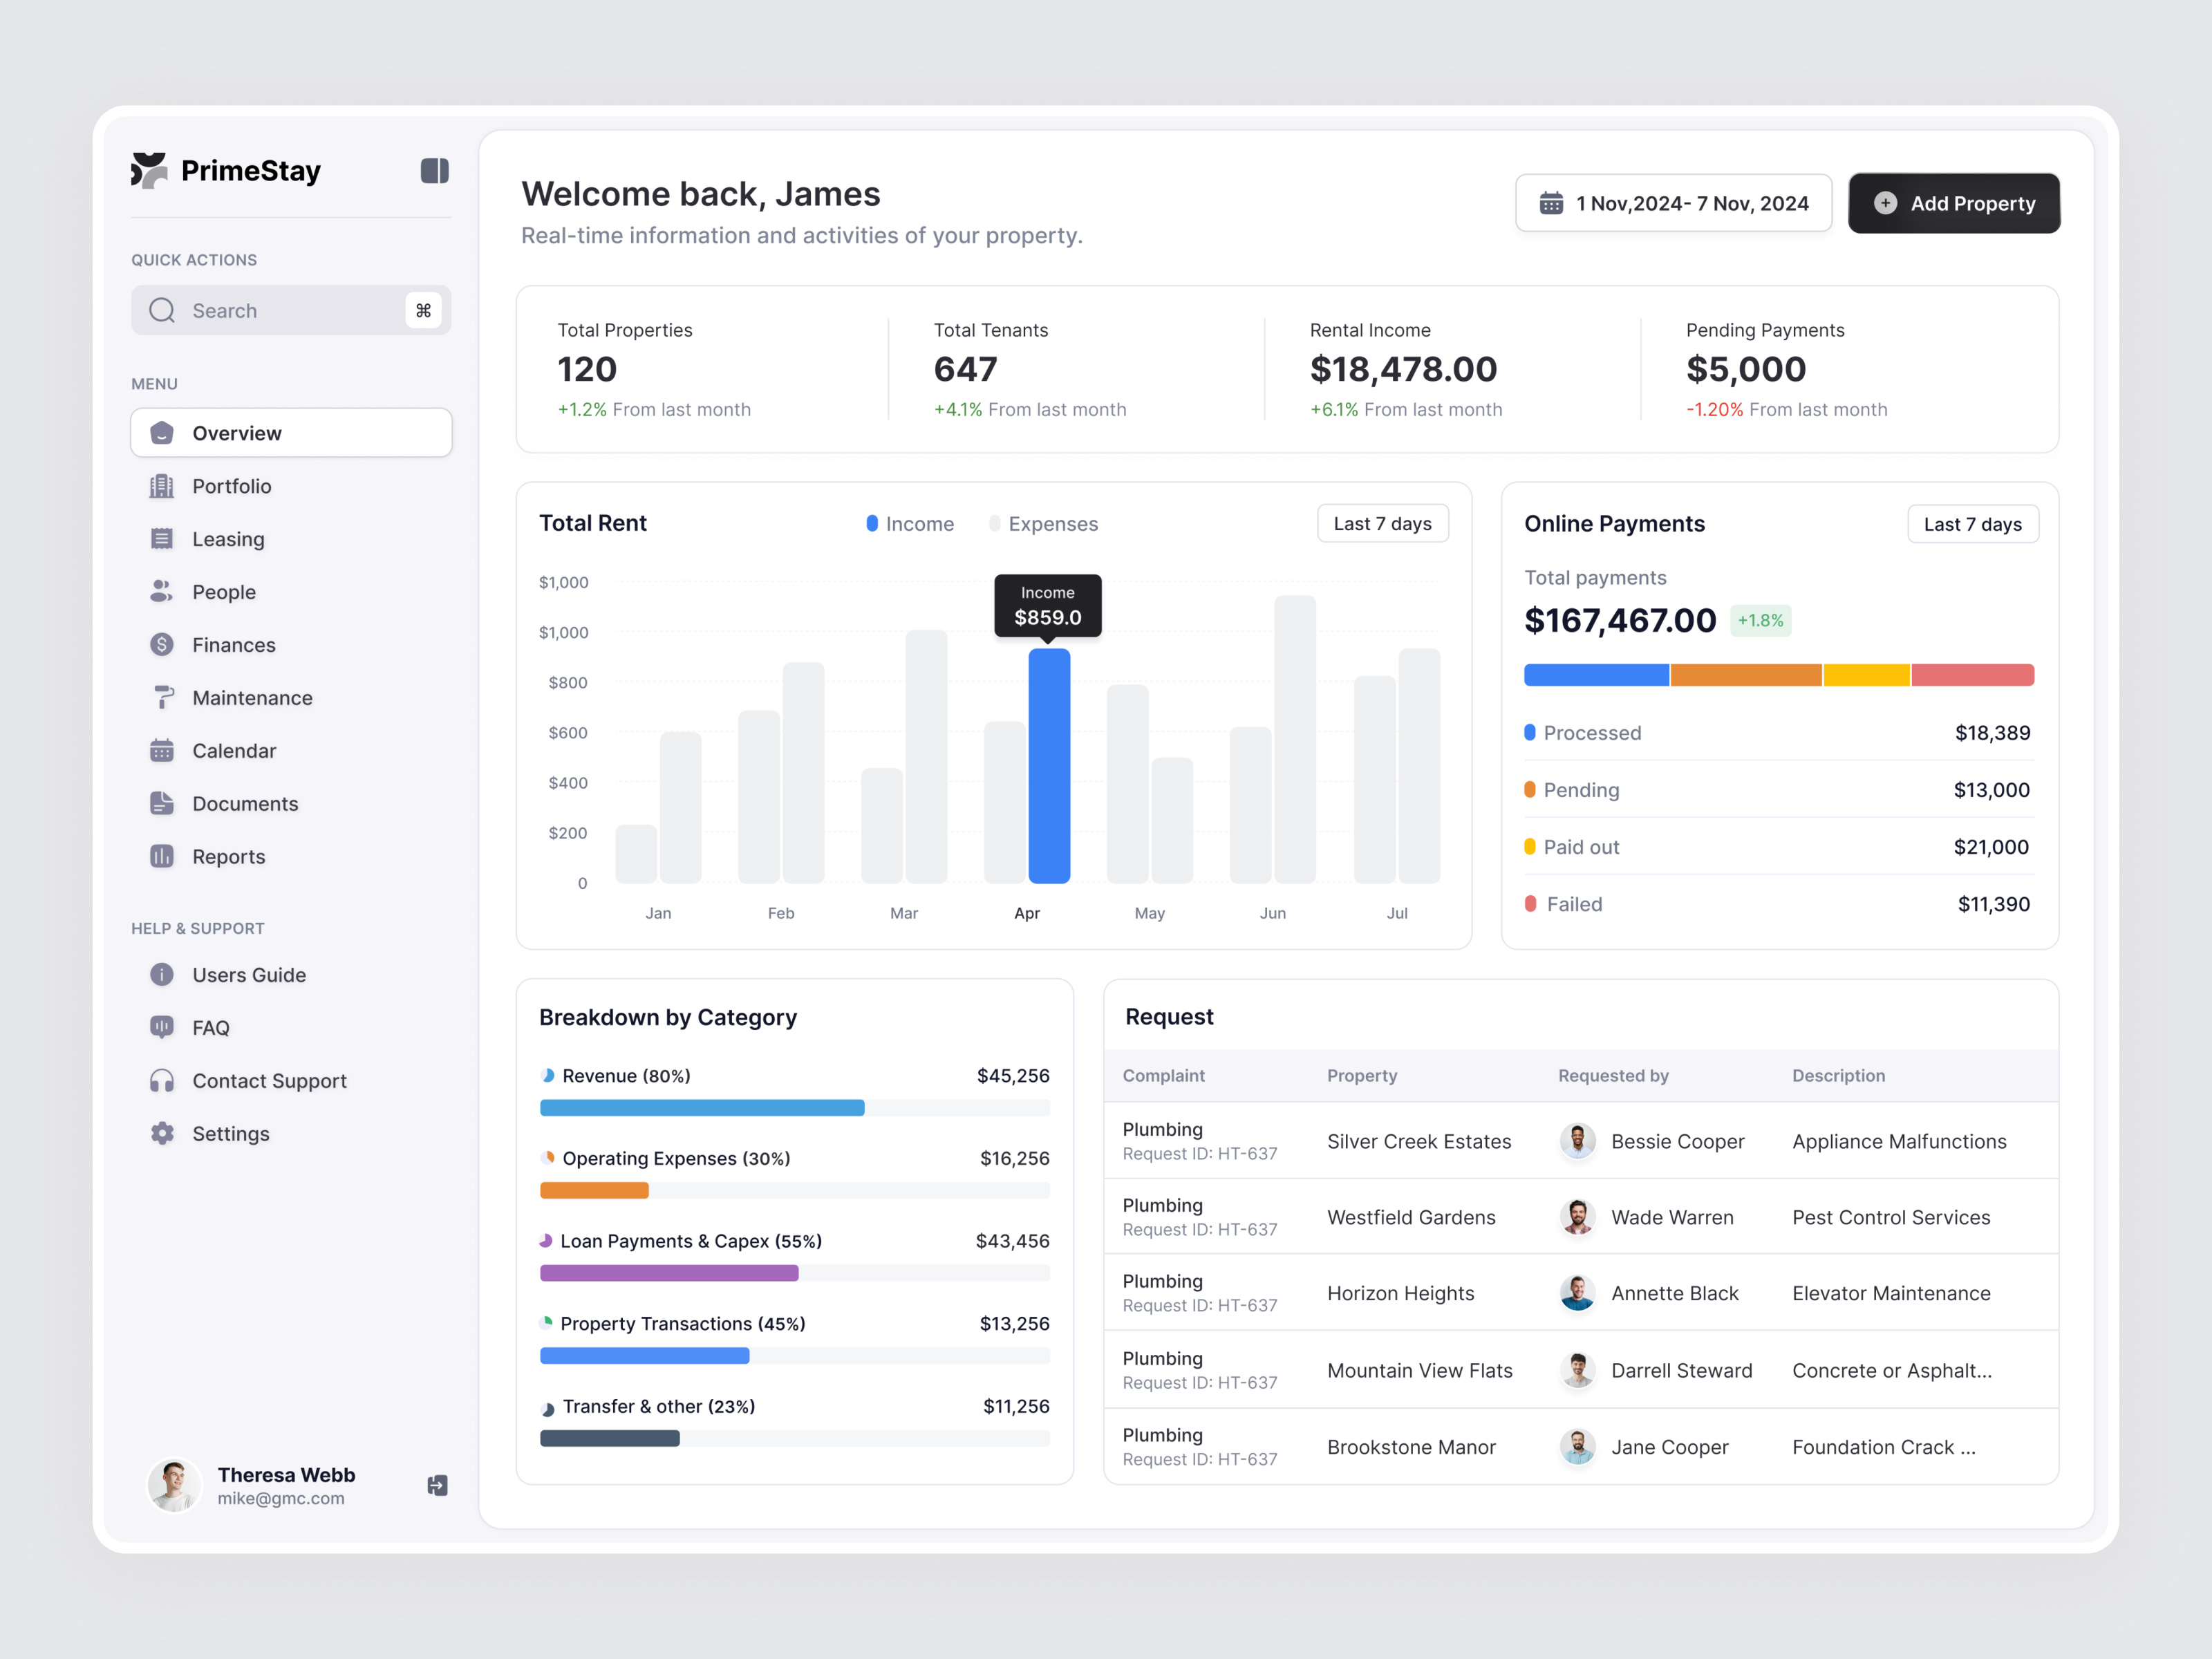Open the Last 7 days filter for Total Rent
Viewport: 2212px width, 1659px height.
[x=1383, y=523]
